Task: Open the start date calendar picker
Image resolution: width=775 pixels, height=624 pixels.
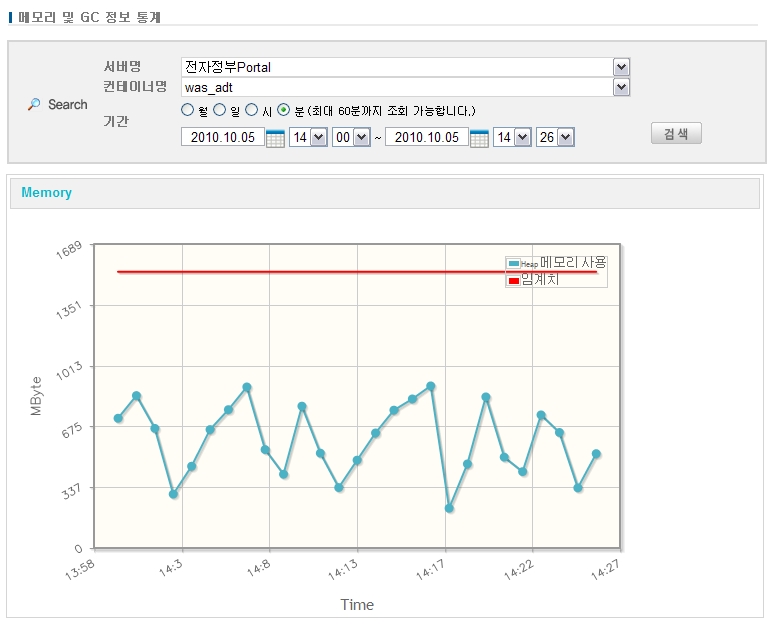Action: click(275, 138)
